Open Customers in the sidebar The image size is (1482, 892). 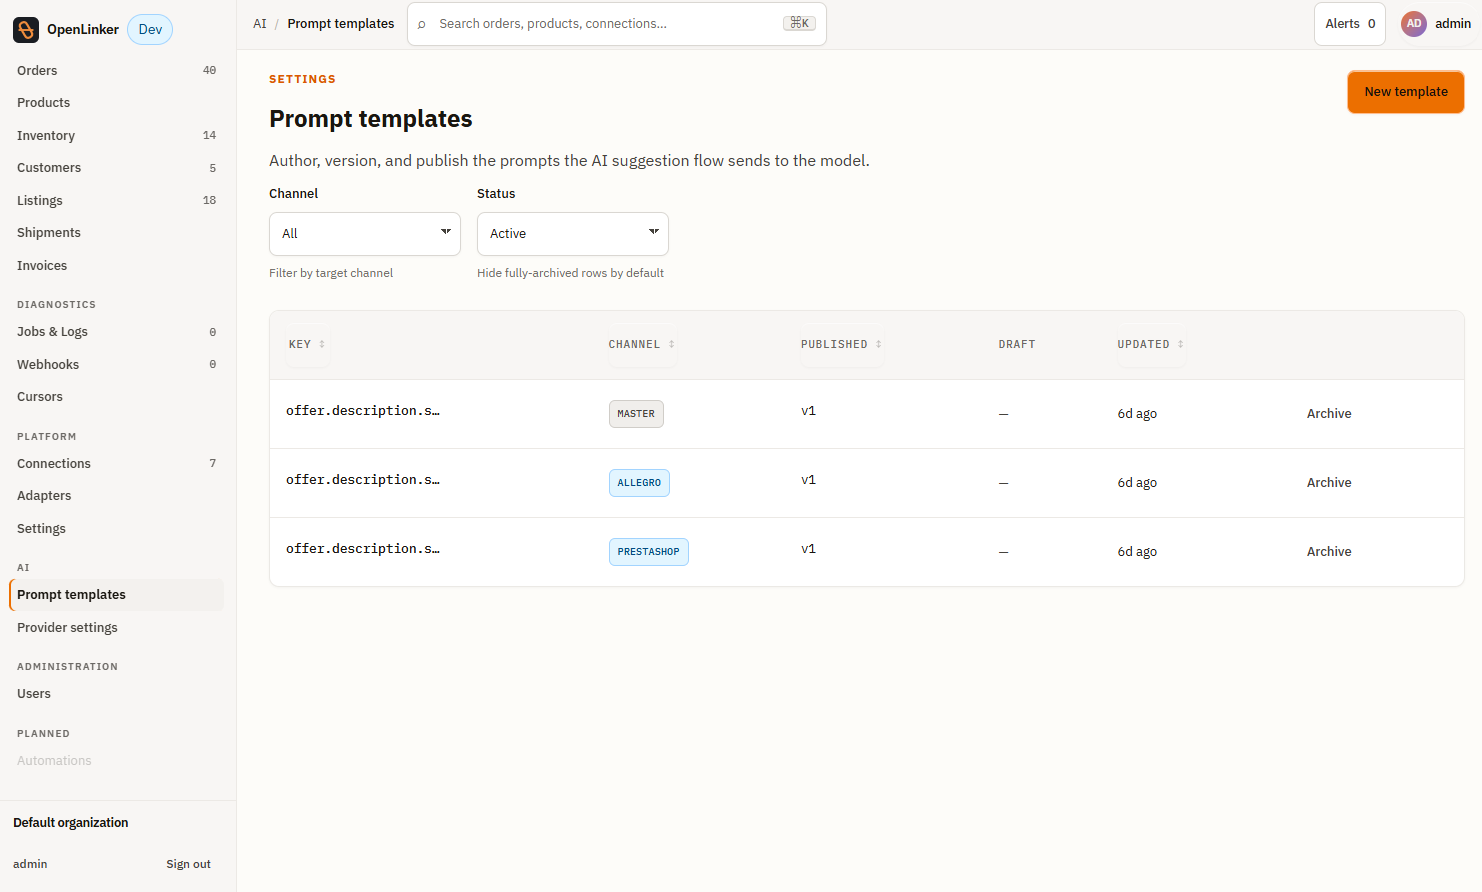[116, 168]
